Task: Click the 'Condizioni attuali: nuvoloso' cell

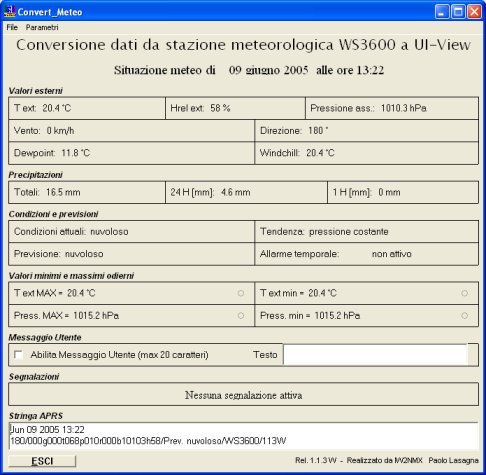Action: tap(131, 231)
